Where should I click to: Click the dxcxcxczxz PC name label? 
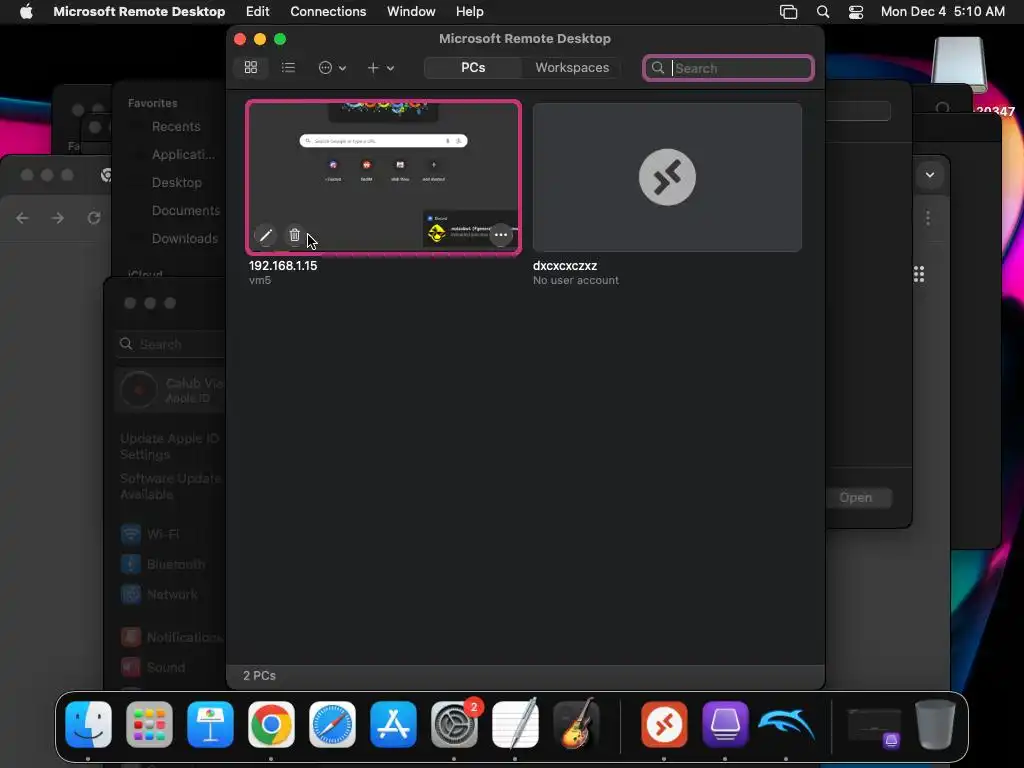coord(565,266)
